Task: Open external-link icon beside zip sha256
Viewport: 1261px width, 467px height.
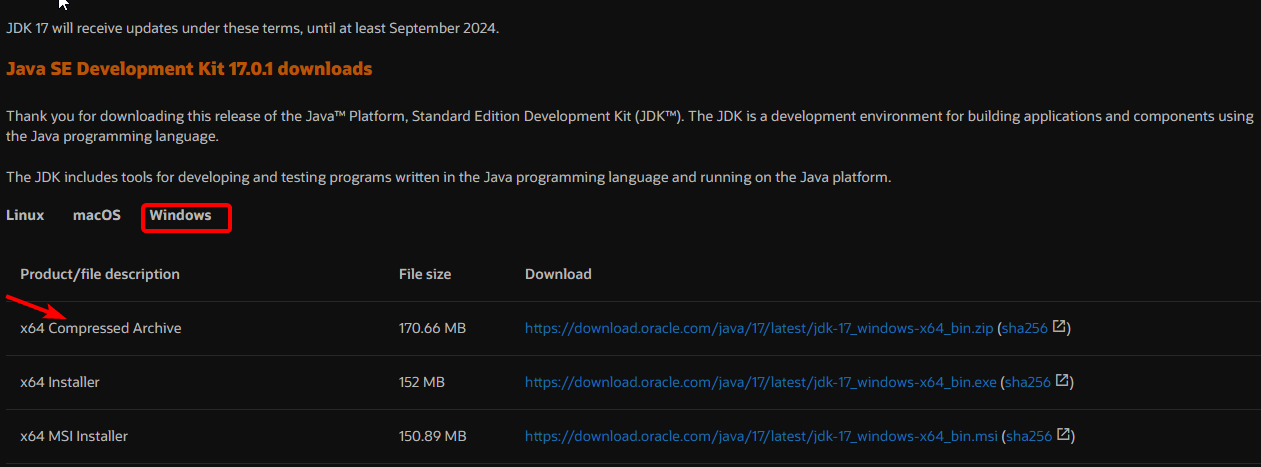Action: 1060,327
